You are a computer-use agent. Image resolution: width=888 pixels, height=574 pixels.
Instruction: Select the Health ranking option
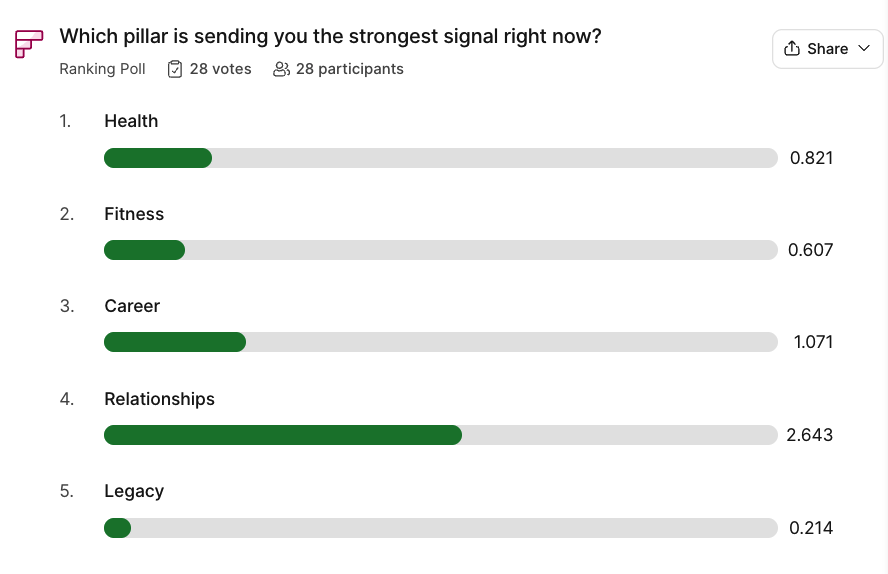131,121
